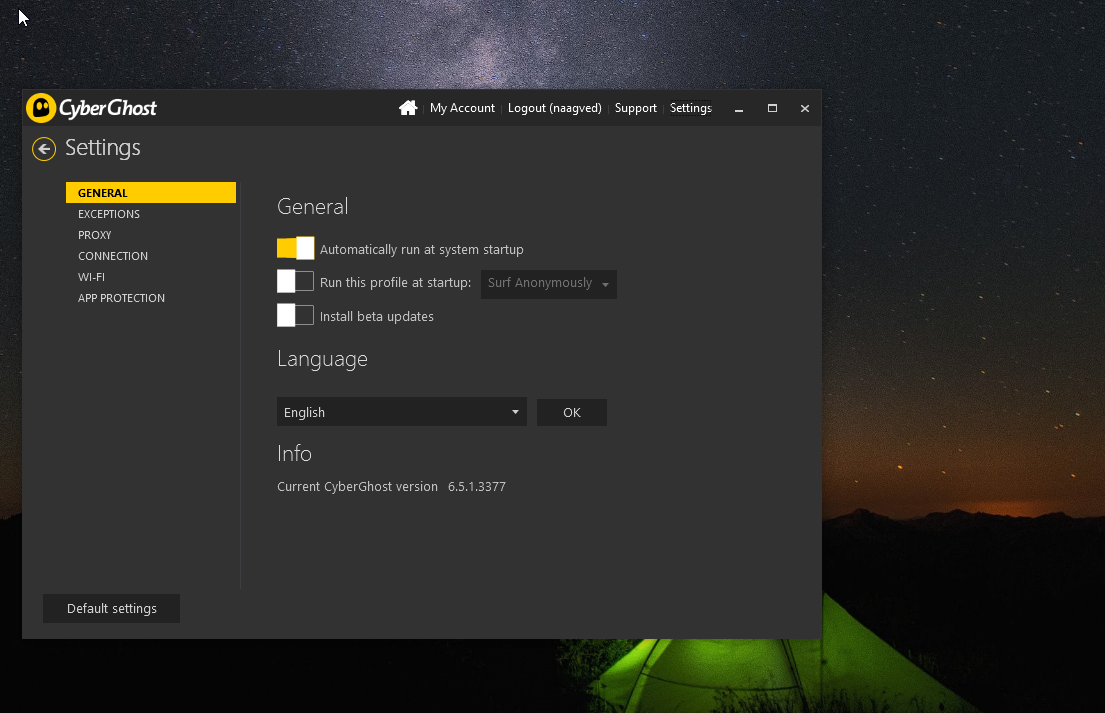The height and width of the screenshot is (713, 1105).
Task: Open the Surf Anonymously profile dropdown
Action: pos(548,284)
